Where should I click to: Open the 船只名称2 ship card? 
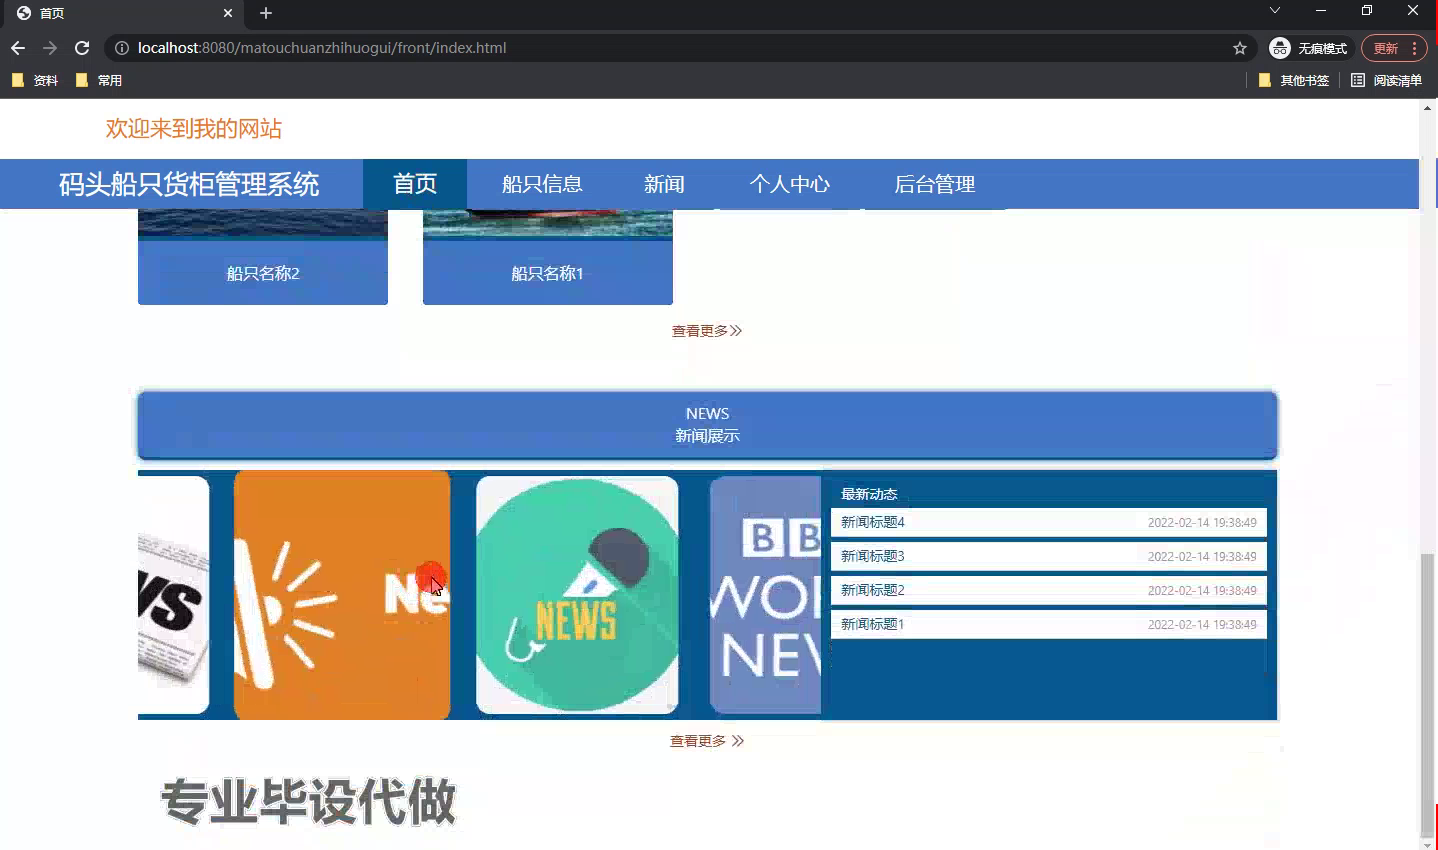point(263,257)
